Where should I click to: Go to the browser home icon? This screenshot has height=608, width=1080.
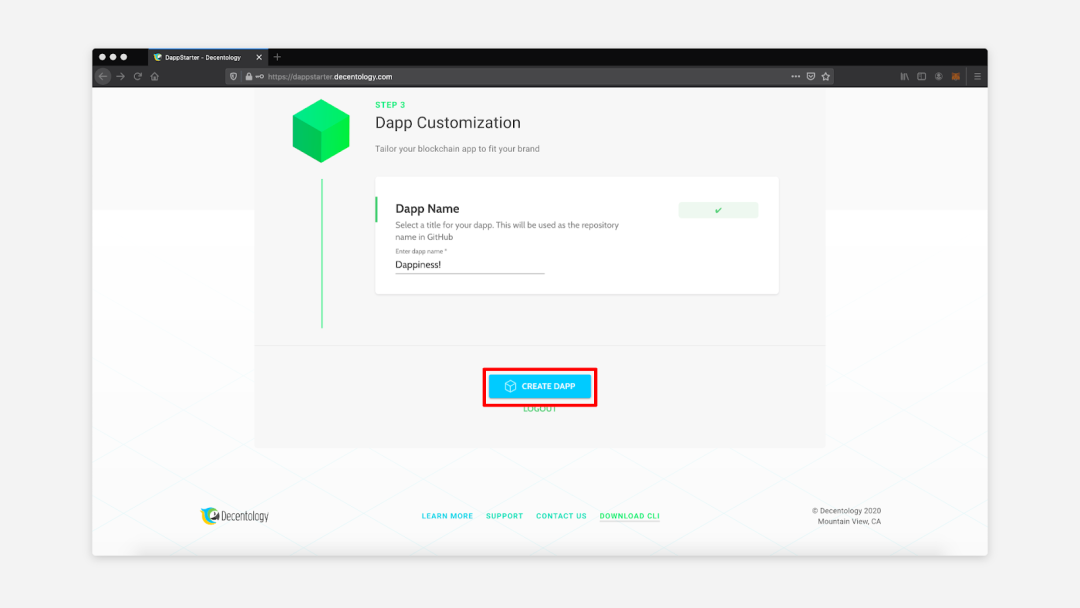(155, 76)
